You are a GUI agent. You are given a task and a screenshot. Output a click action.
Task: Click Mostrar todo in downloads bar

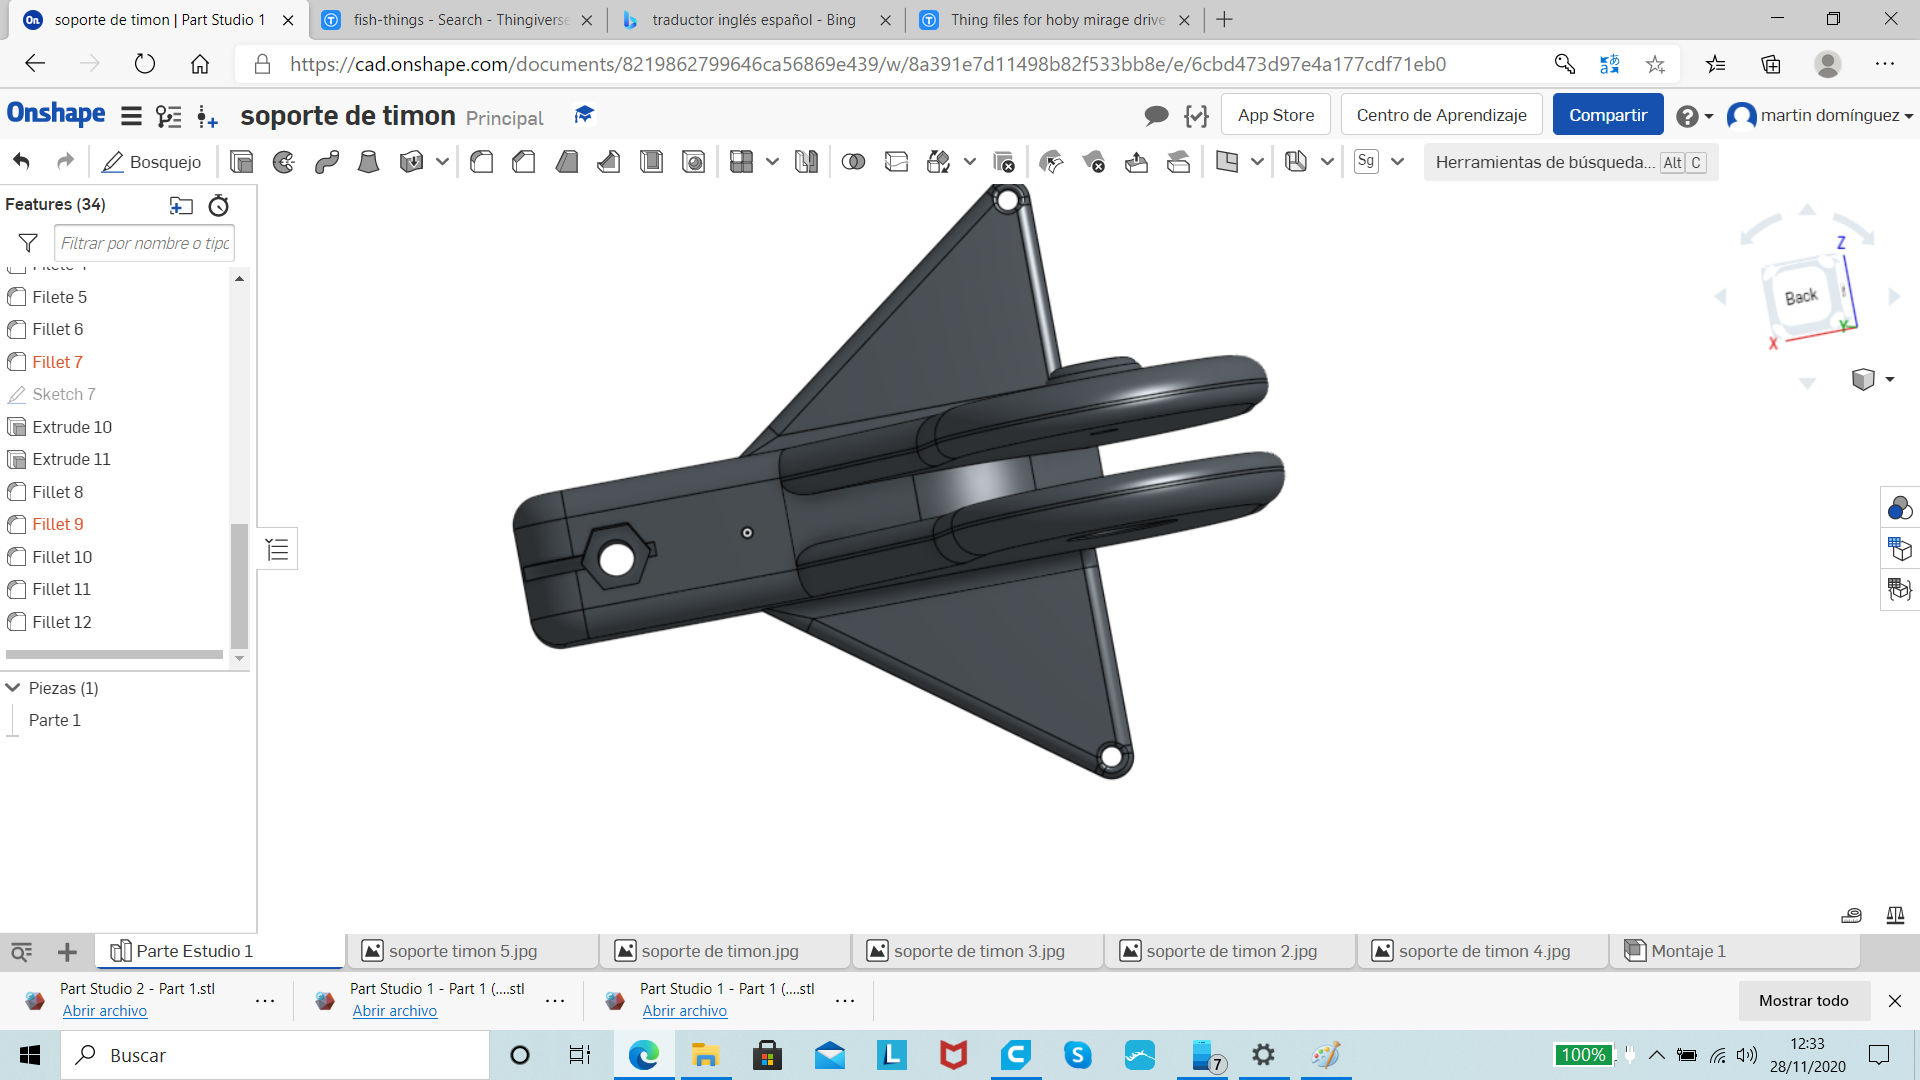click(x=1804, y=1001)
